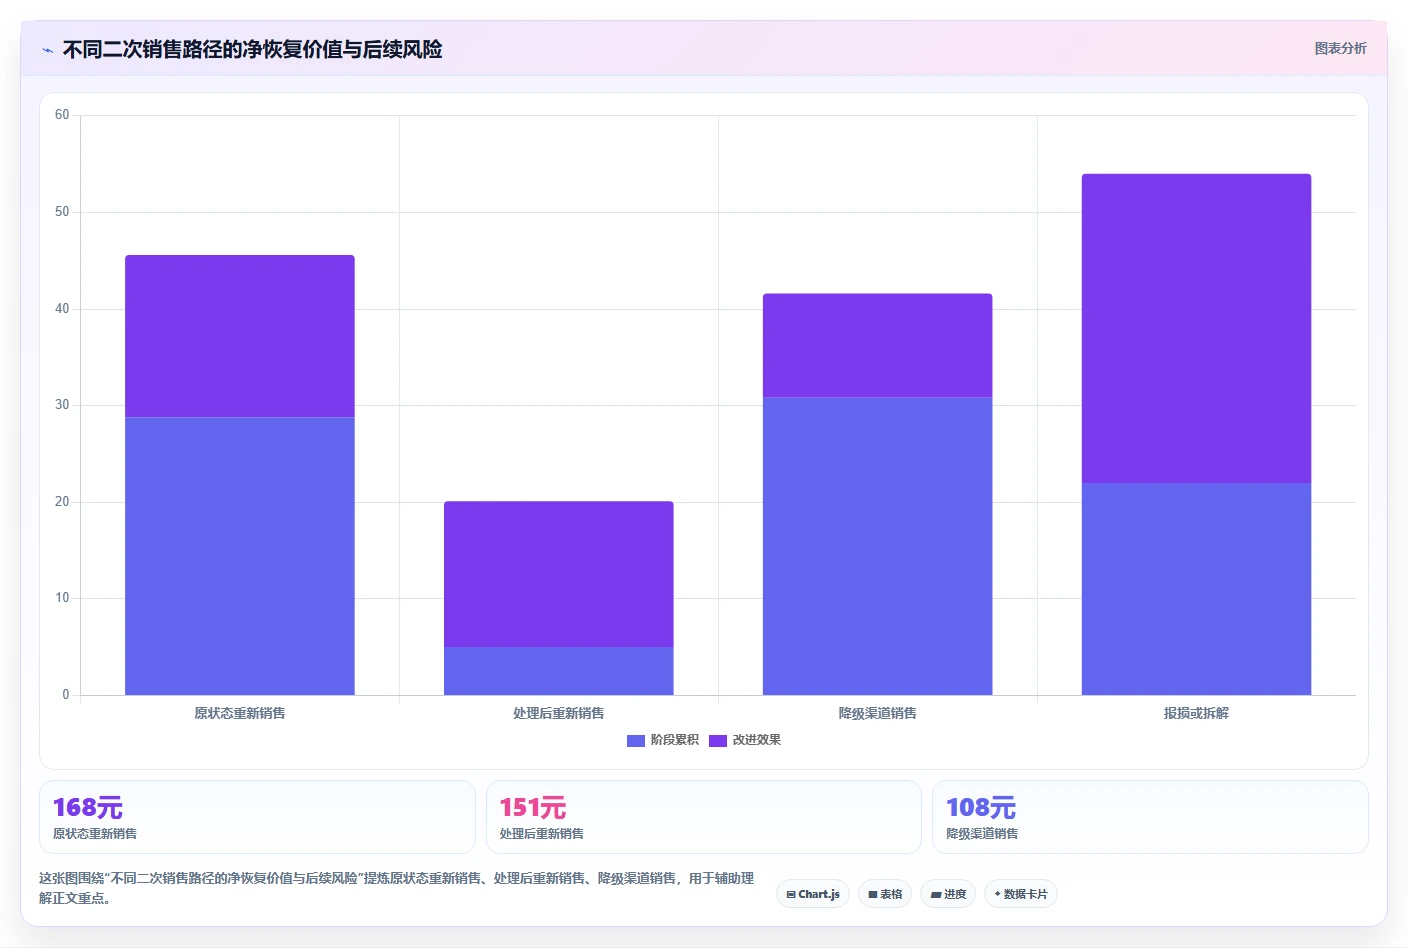Click the lightning icon beside the chart title
1408x948 pixels.
[47, 50]
